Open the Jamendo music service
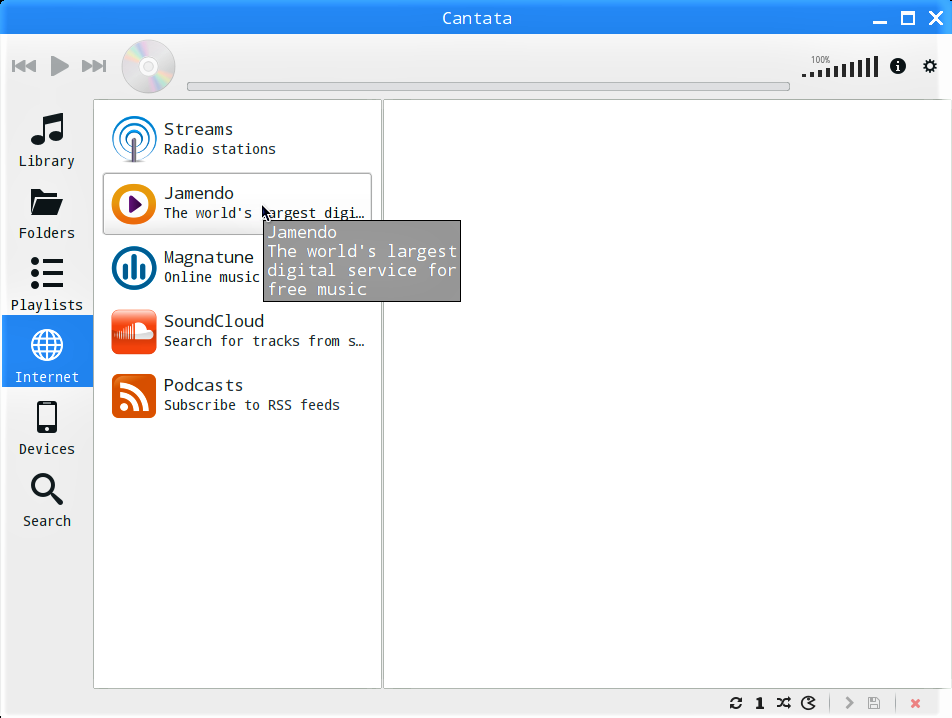952x718 pixels. (x=237, y=204)
